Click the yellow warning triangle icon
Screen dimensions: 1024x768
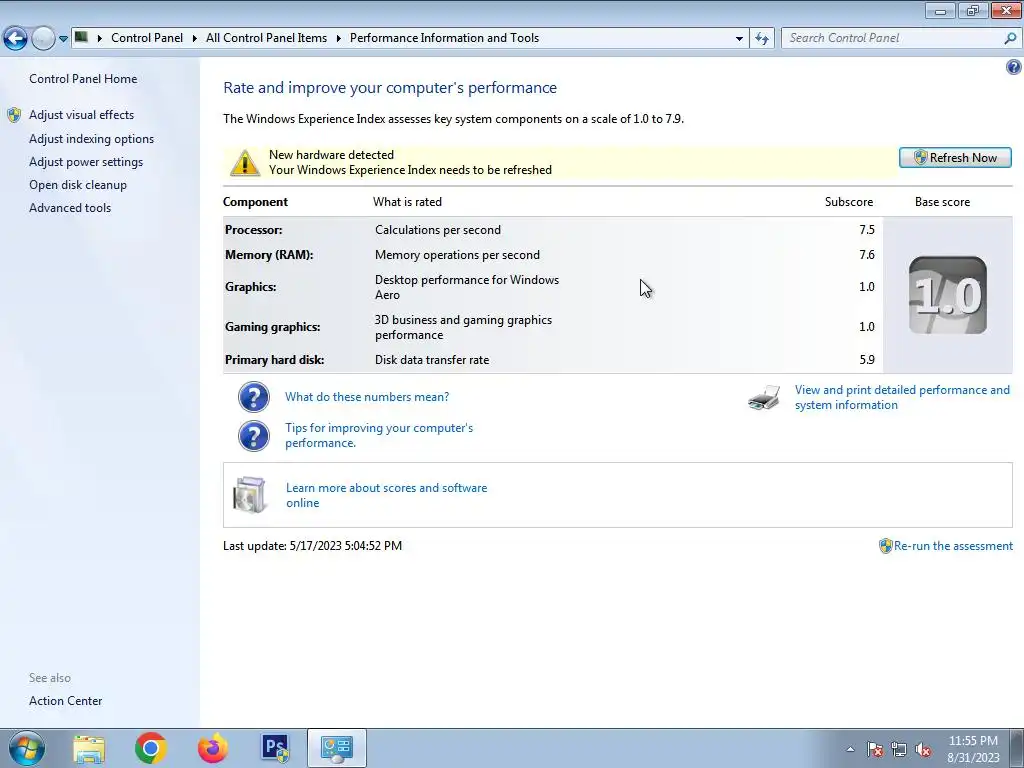click(x=245, y=163)
